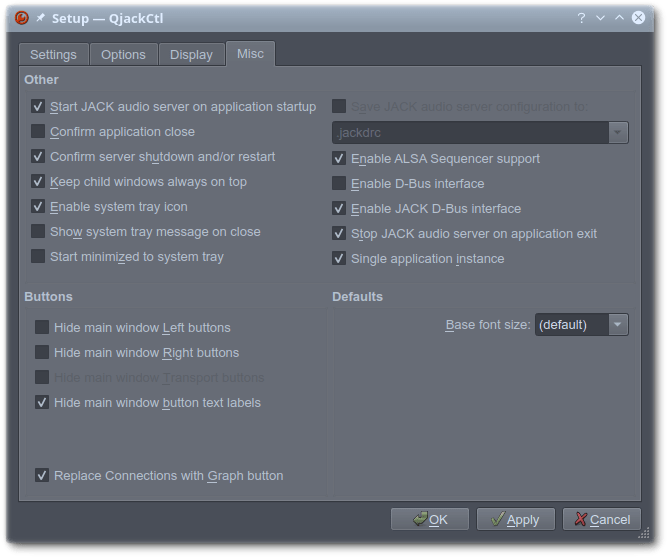Click the Buttons section heading
This screenshot has width=667, height=557.
48,297
